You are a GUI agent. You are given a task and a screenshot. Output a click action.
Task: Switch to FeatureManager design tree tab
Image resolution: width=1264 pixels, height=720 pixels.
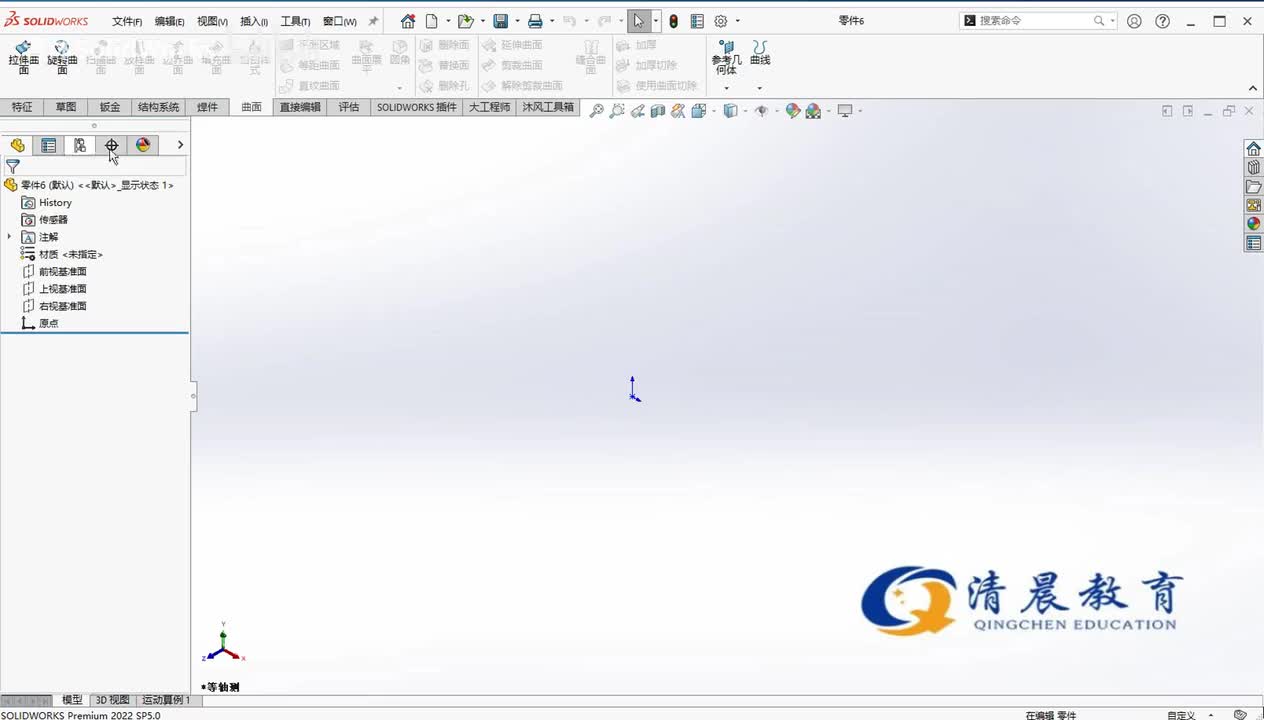click(x=17, y=145)
